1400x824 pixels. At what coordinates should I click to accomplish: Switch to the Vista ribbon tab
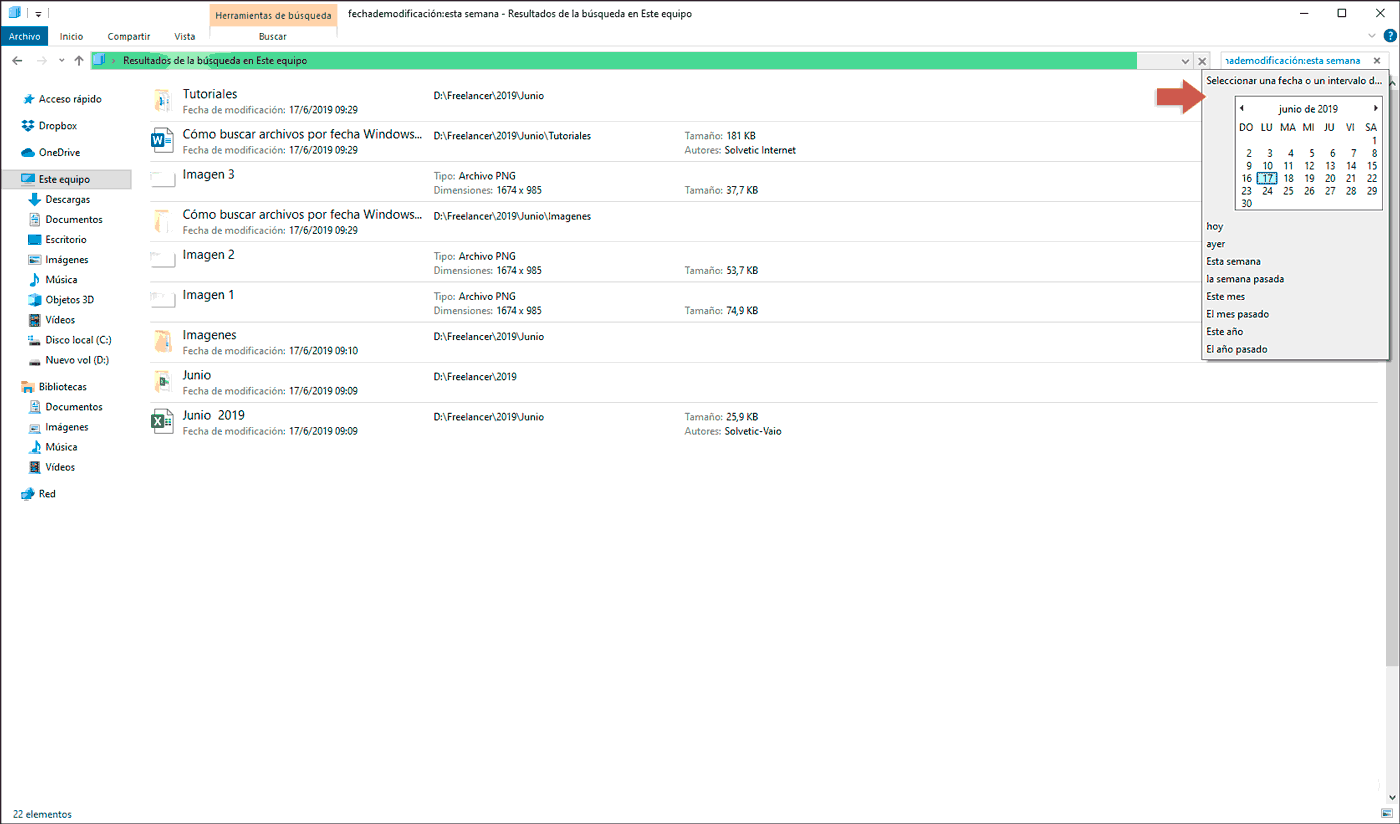pos(184,35)
